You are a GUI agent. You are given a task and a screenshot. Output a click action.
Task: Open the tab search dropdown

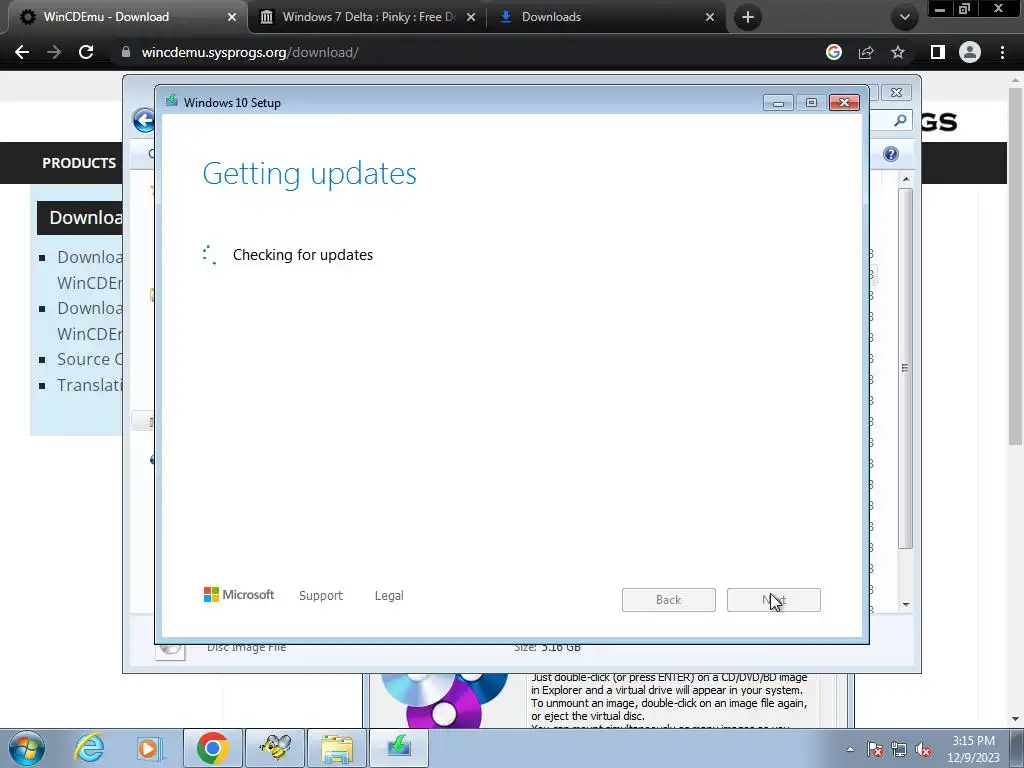(x=904, y=17)
